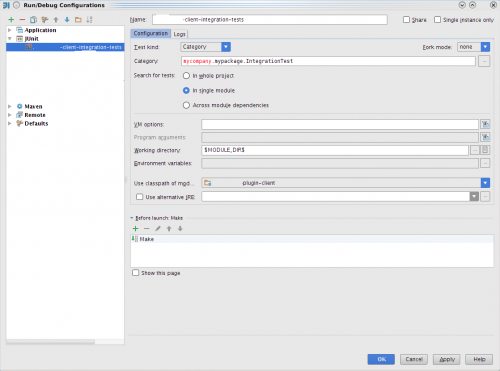Move Before launch task up
Screen dimensions: 500x371
point(169,228)
